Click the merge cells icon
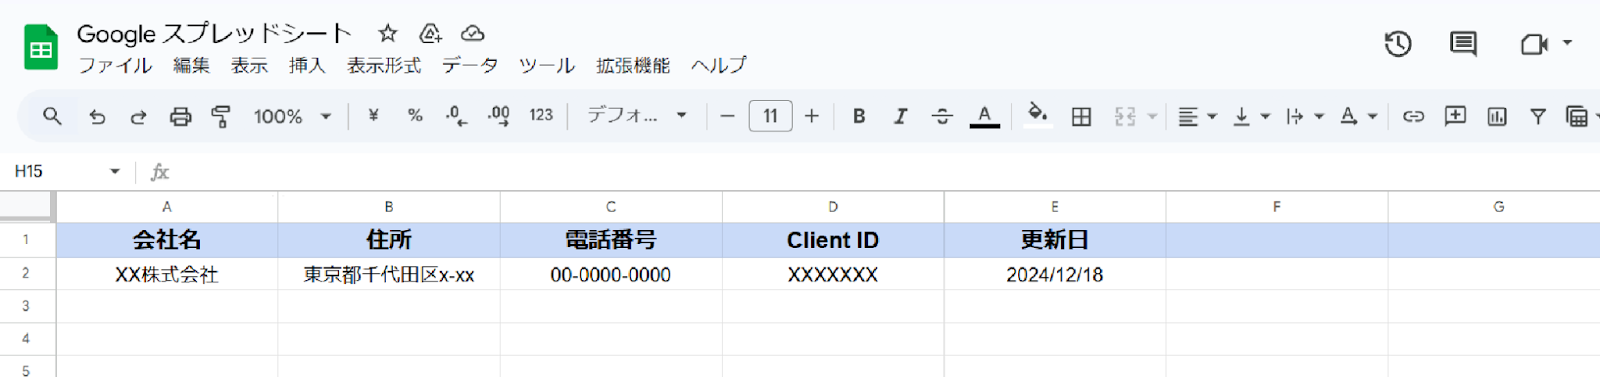 point(1125,117)
